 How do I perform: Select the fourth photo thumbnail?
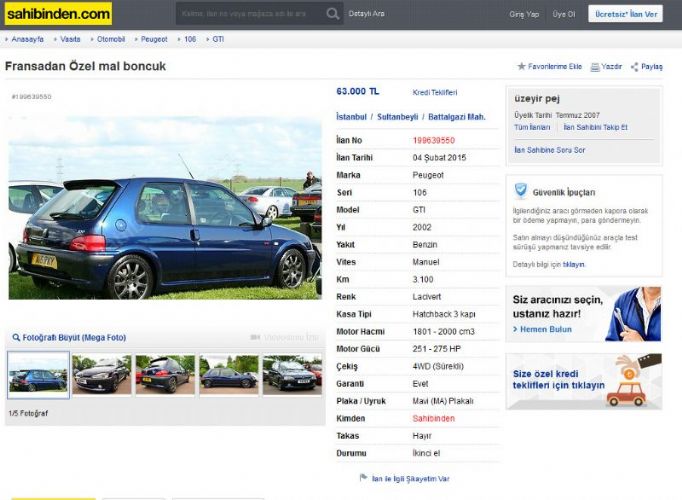(229, 375)
